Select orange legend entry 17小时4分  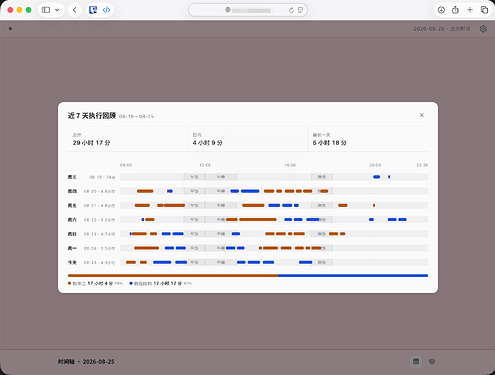(x=95, y=283)
